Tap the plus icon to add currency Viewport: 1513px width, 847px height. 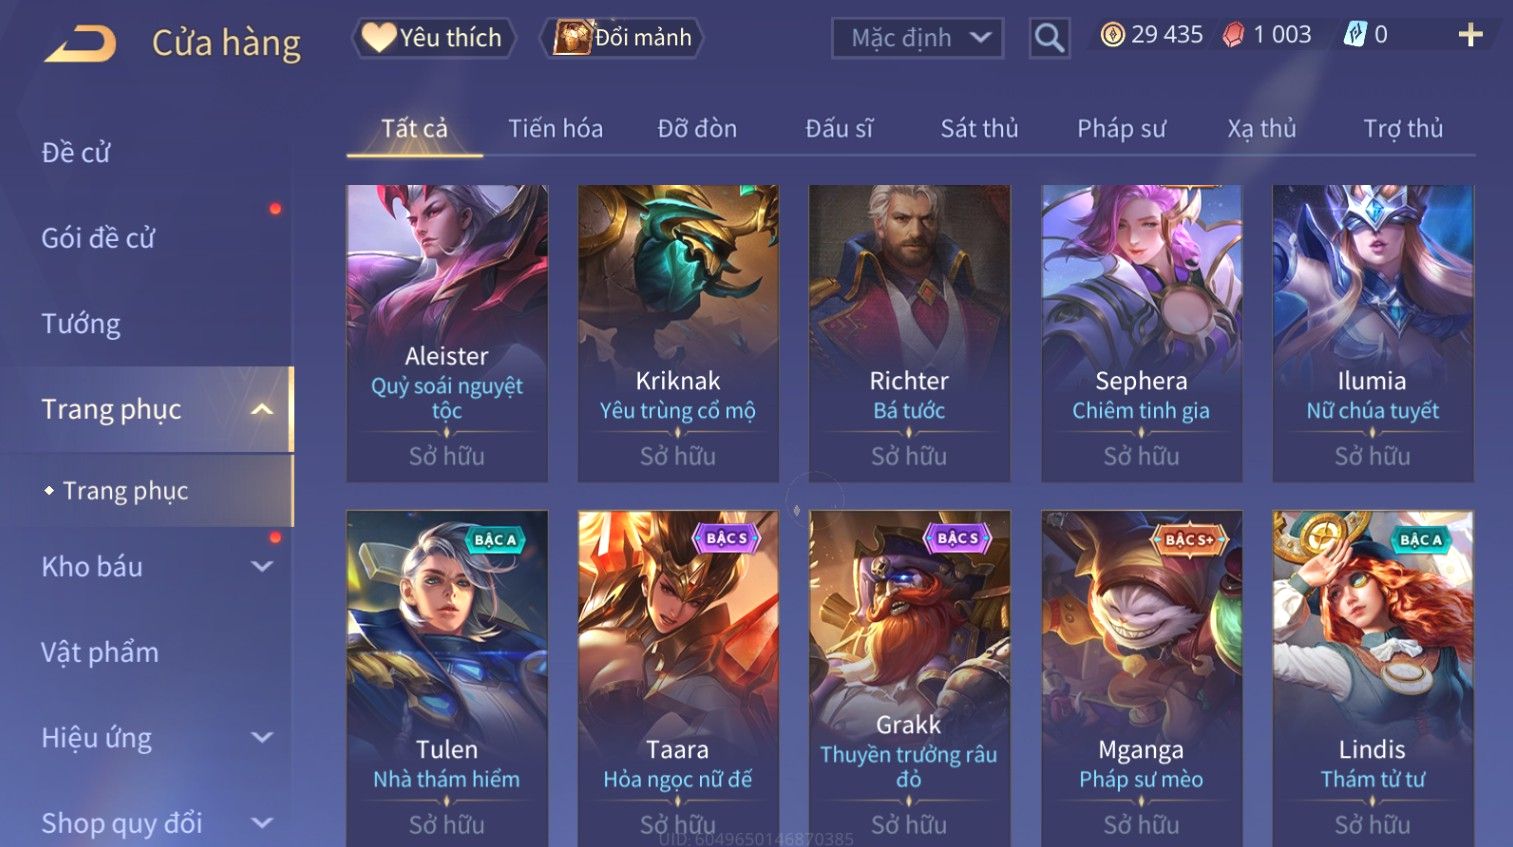tap(1470, 36)
